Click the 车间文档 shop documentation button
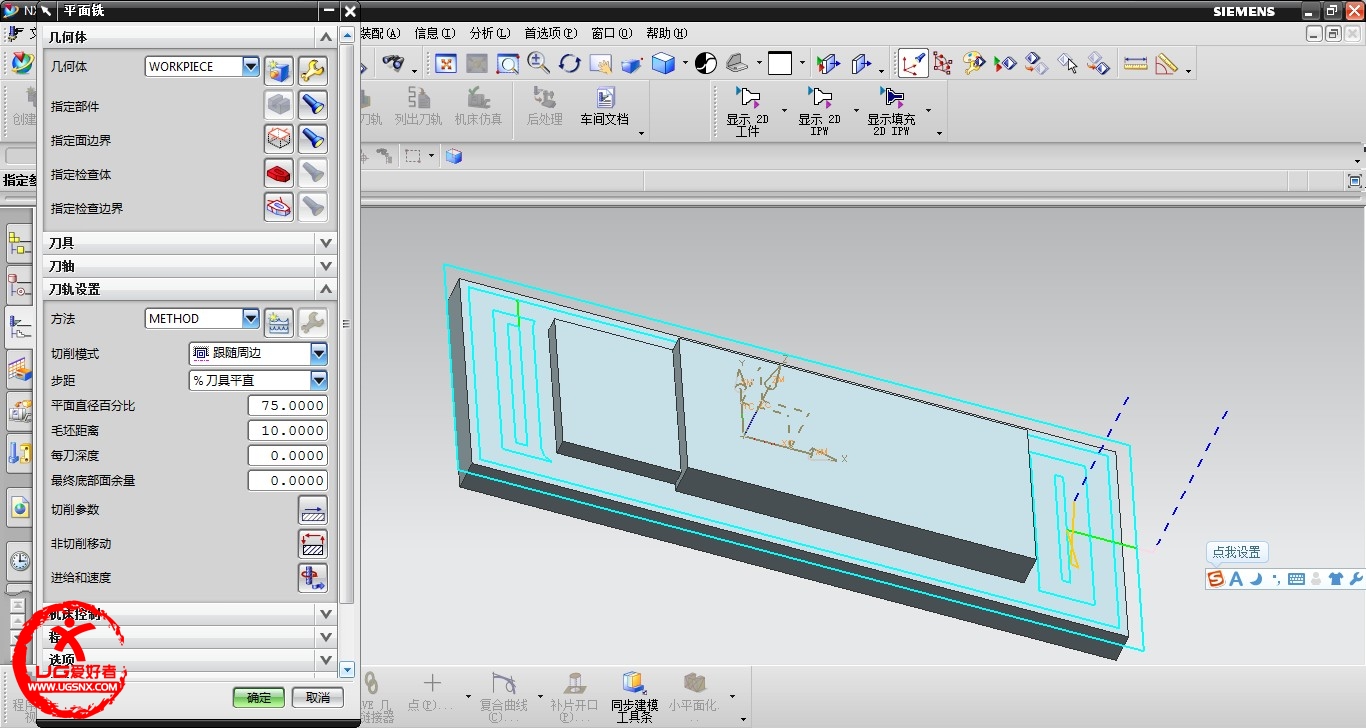Viewport: 1366px width, 728px height. 605,107
